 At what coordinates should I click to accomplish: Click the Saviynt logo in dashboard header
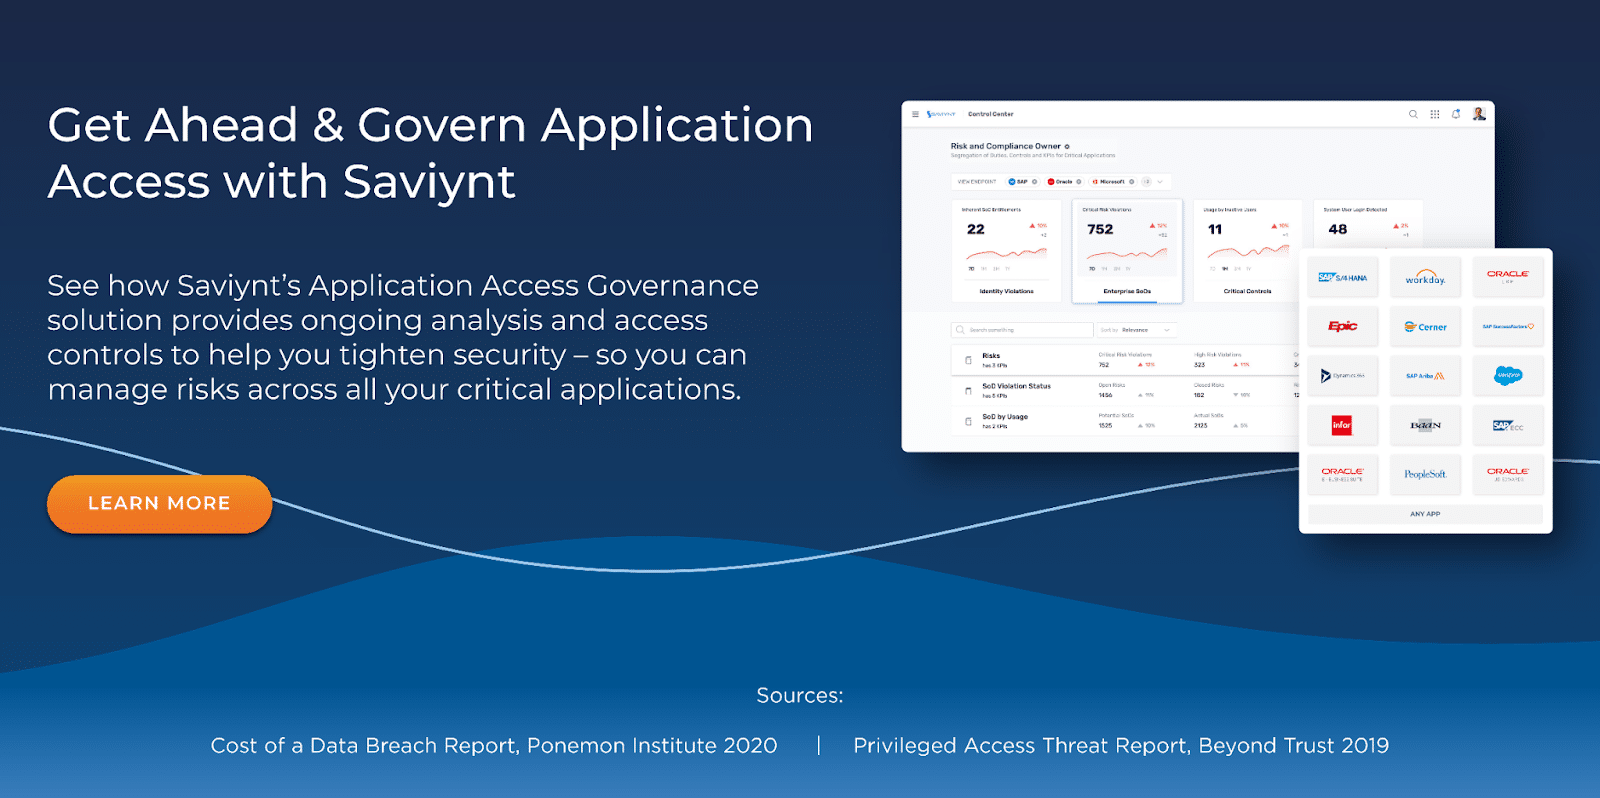click(x=941, y=114)
